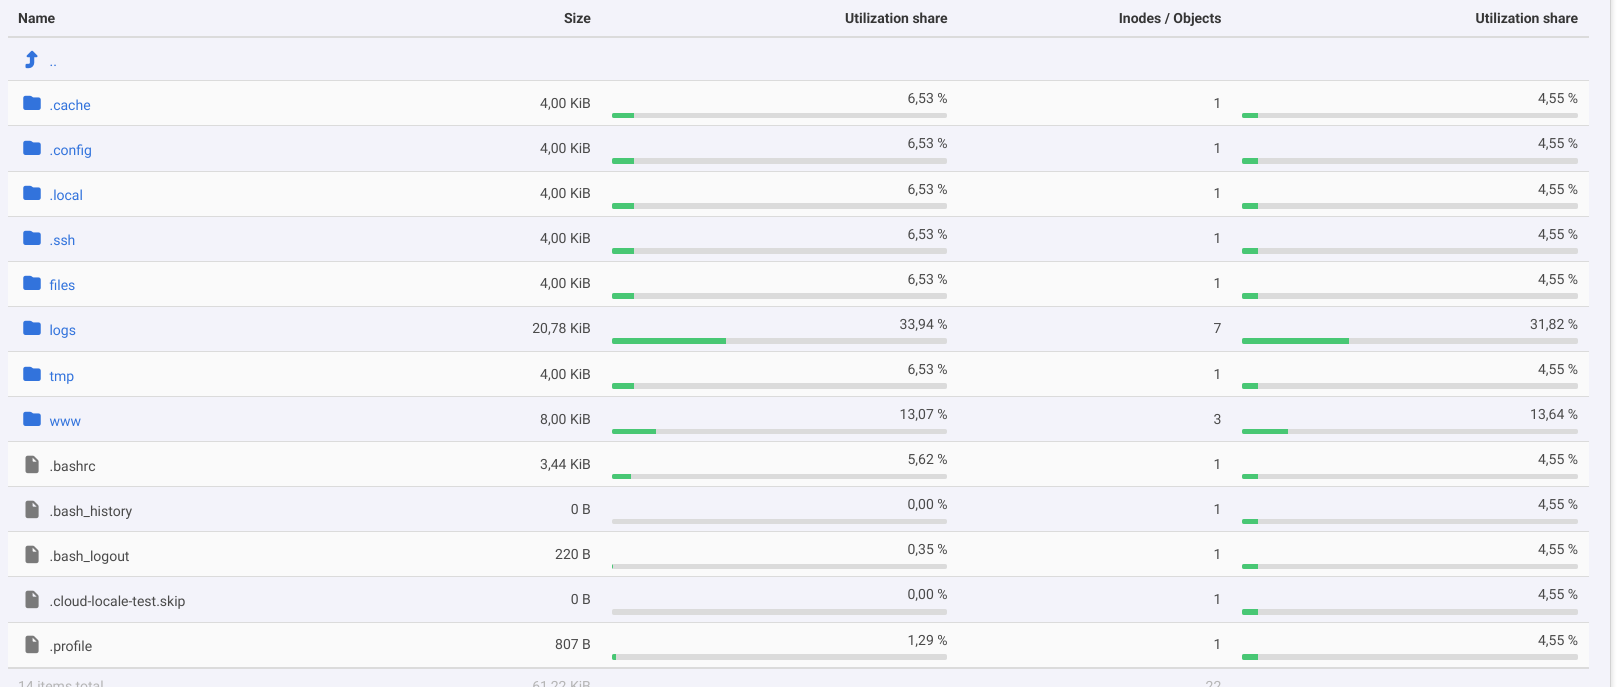Image resolution: width=1622 pixels, height=687 pixels.
Task: Click the logs folder icon
Action: click(x=32, y=329)
